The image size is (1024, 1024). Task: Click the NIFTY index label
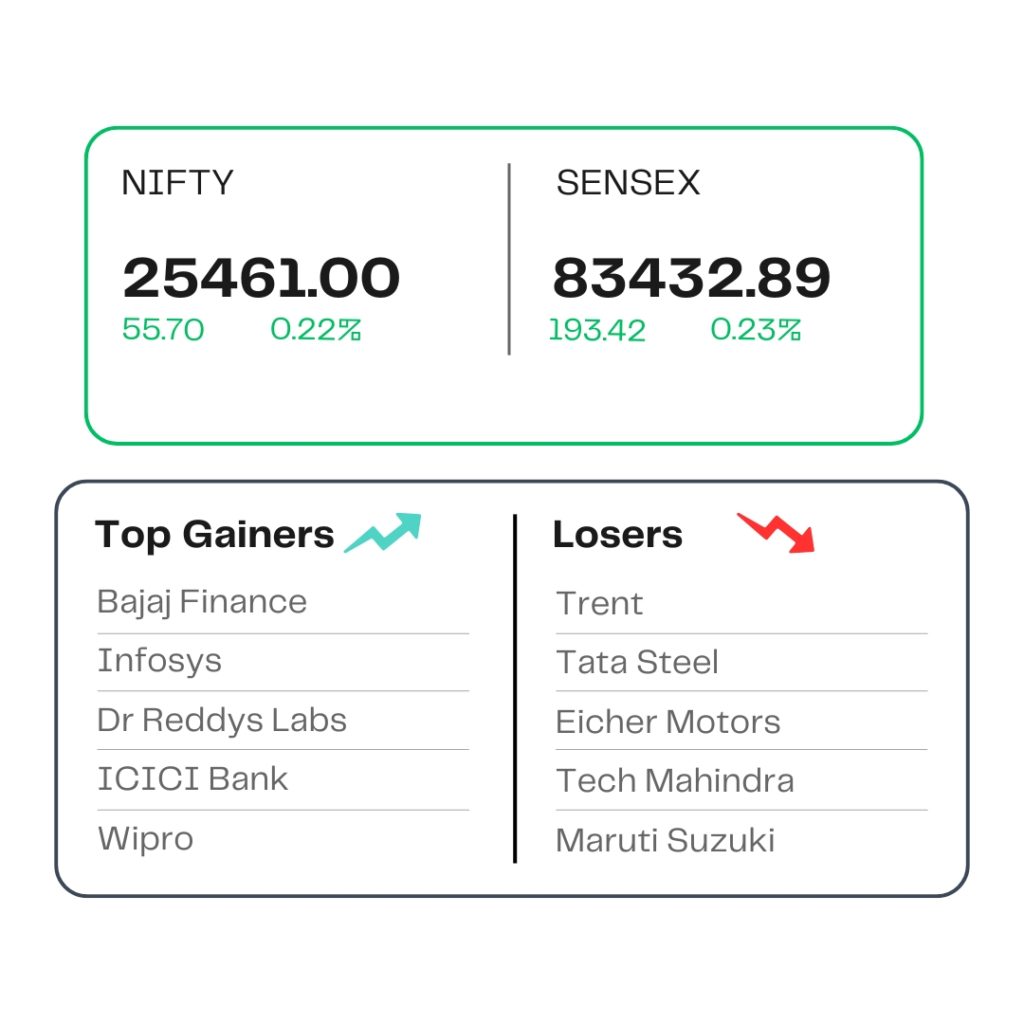[x=178, y=182]
